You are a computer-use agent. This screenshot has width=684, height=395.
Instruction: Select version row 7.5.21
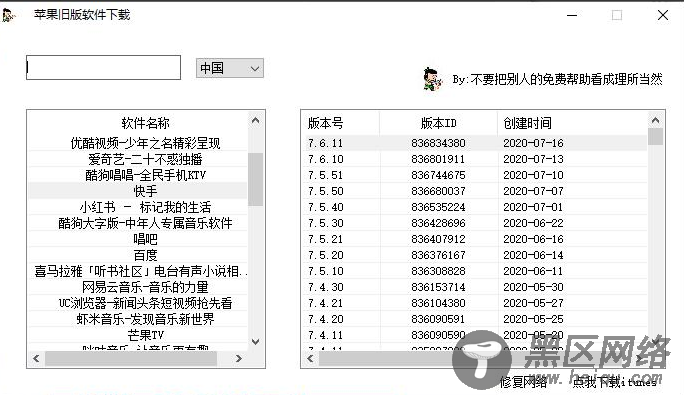[475, 239]
